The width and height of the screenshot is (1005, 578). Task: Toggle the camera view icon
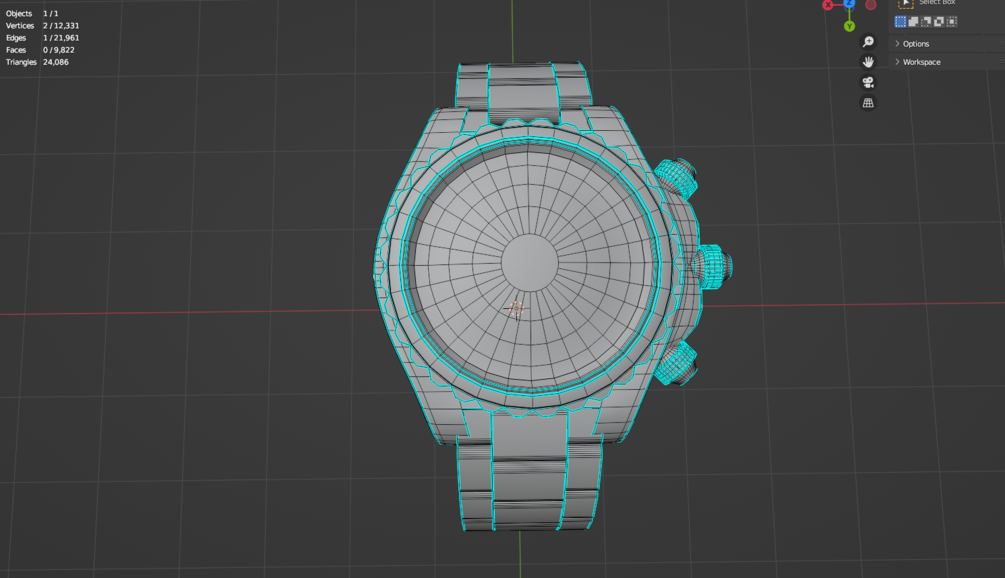point(868,83)
